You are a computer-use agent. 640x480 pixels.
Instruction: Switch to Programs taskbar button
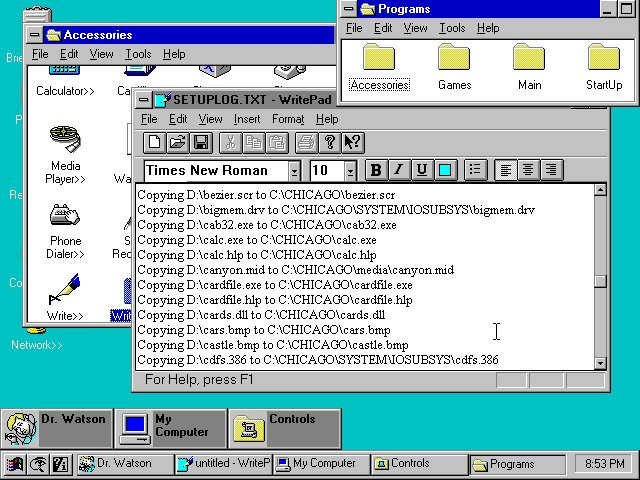pos(518,464)
